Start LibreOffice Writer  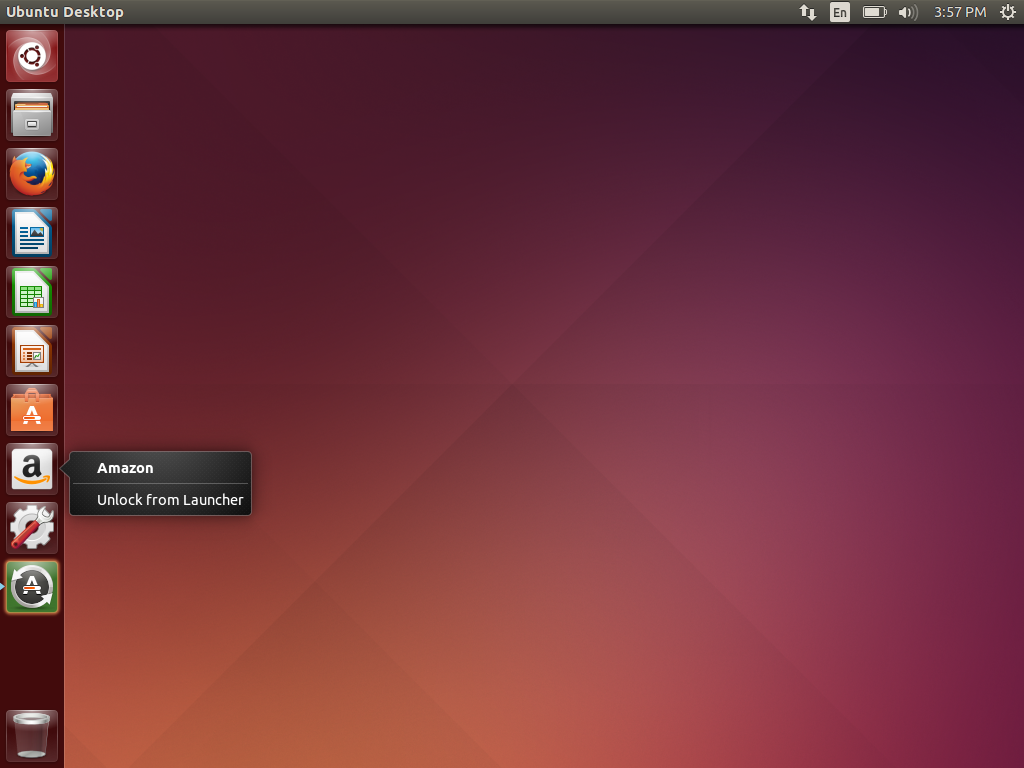[x=31, y=232]
